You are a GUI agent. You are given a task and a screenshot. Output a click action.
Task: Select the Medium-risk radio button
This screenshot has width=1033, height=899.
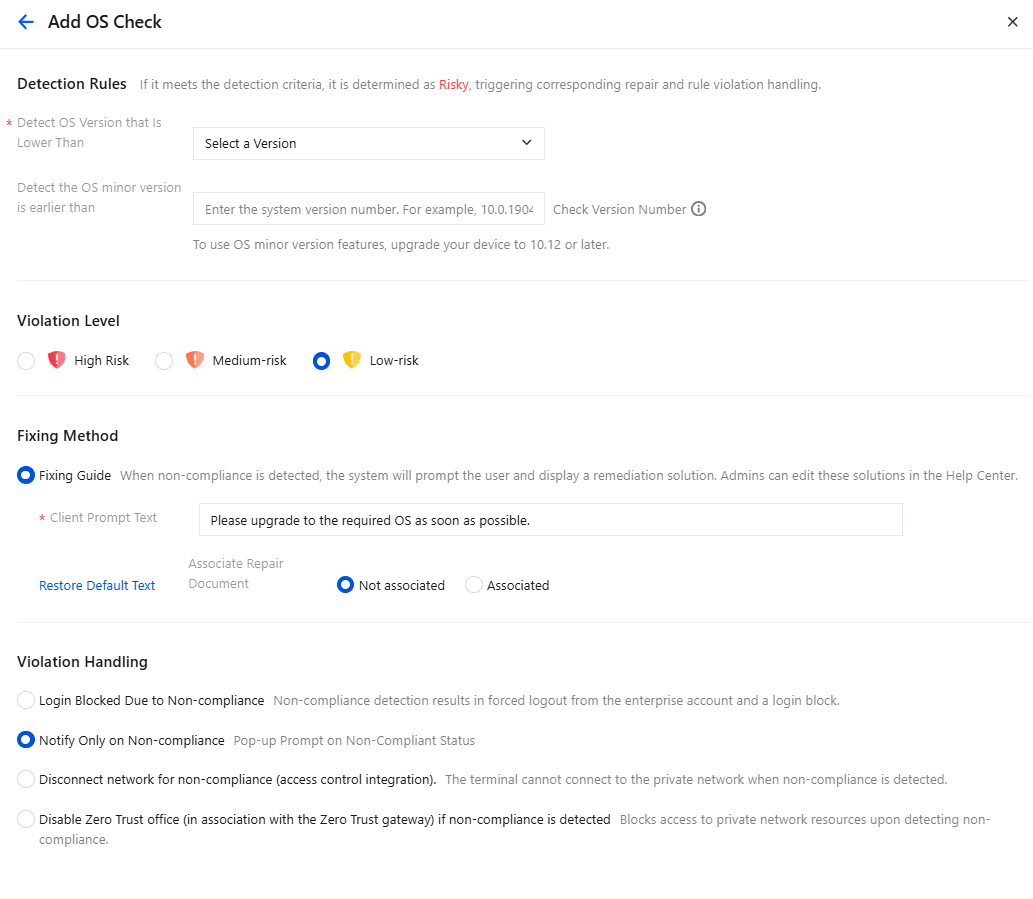click(164, 361)
